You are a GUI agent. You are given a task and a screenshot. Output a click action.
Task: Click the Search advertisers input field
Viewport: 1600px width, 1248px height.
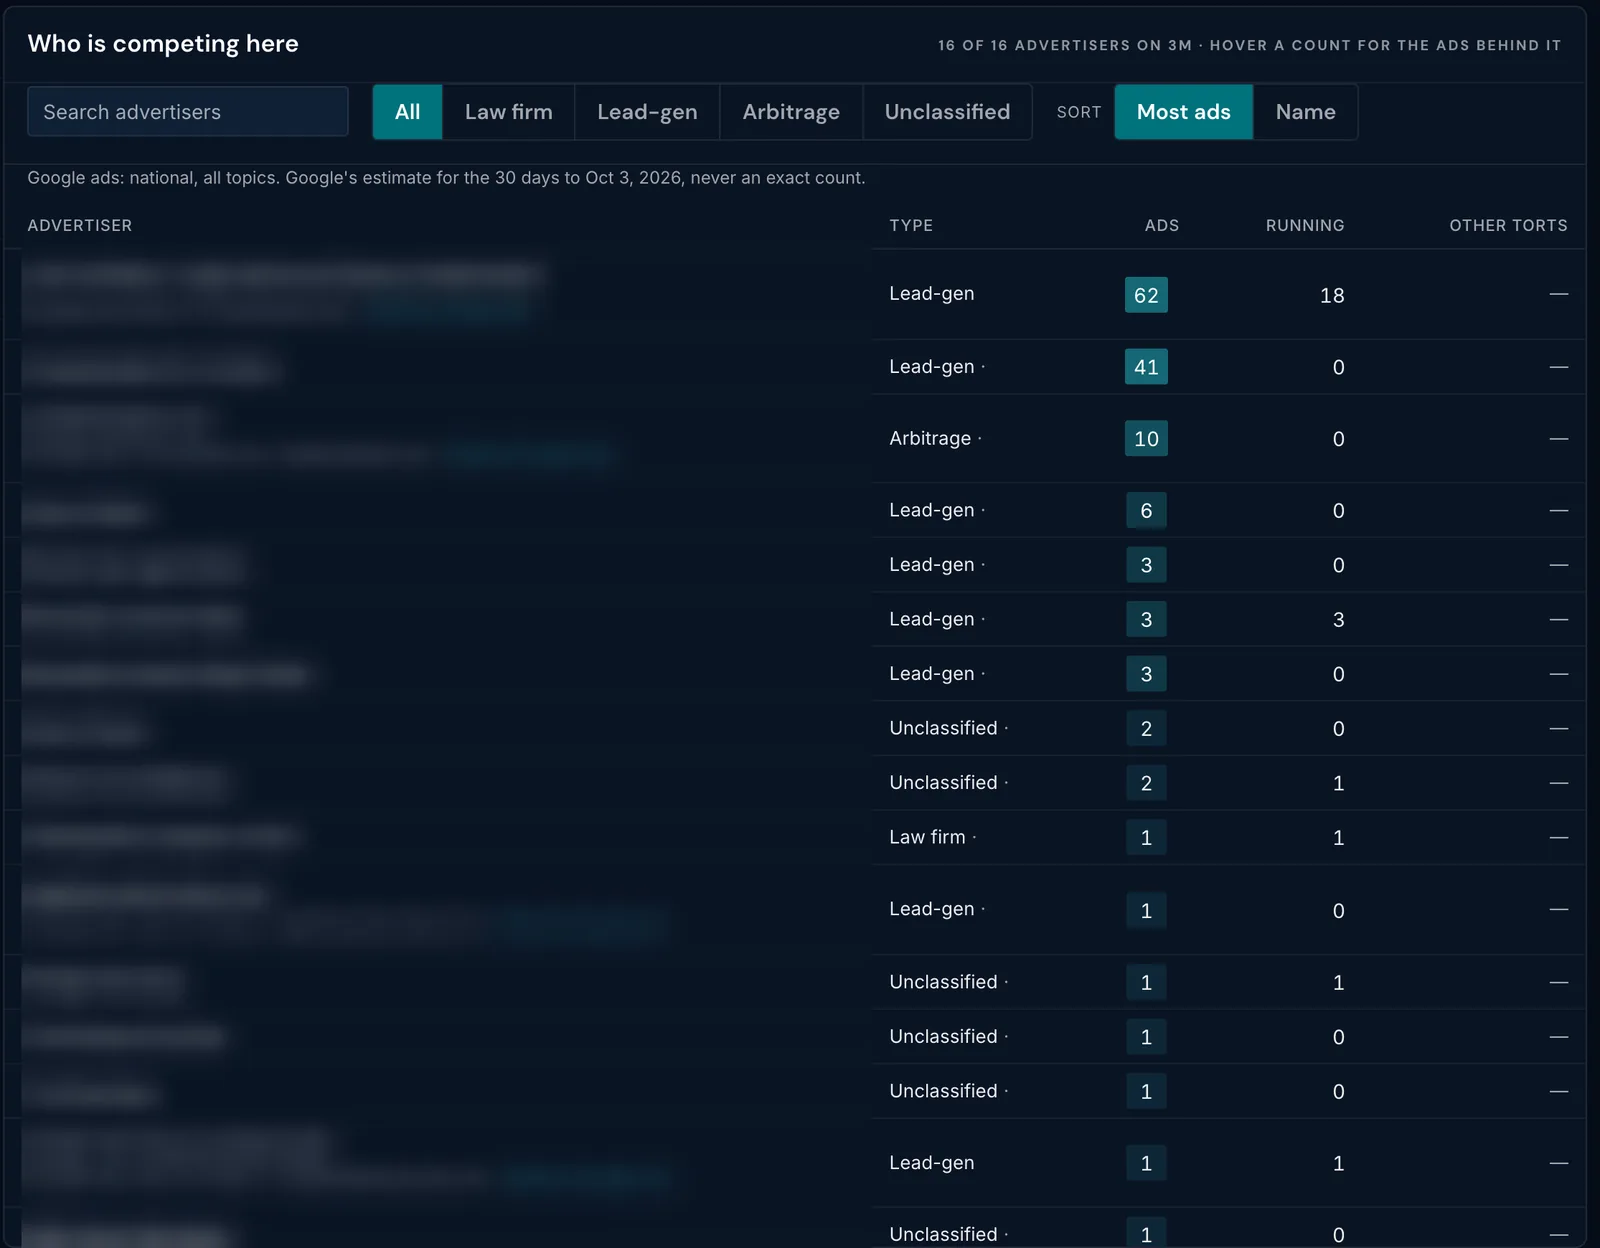coord(188,112)
